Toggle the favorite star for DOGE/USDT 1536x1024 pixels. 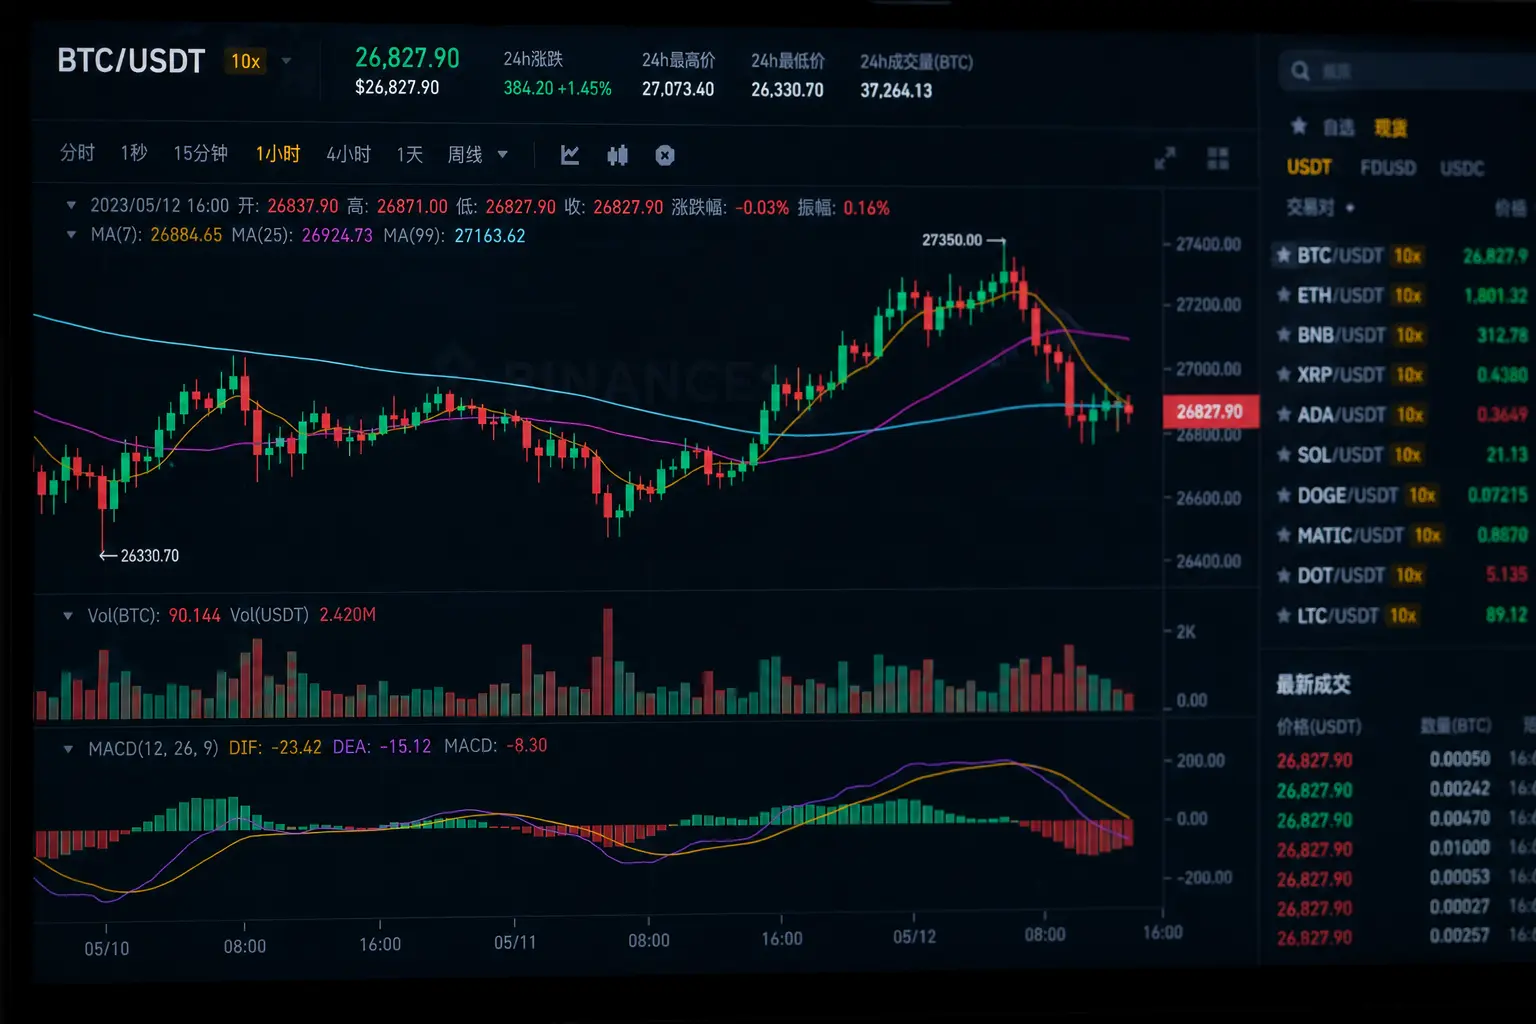[1284, 495]
